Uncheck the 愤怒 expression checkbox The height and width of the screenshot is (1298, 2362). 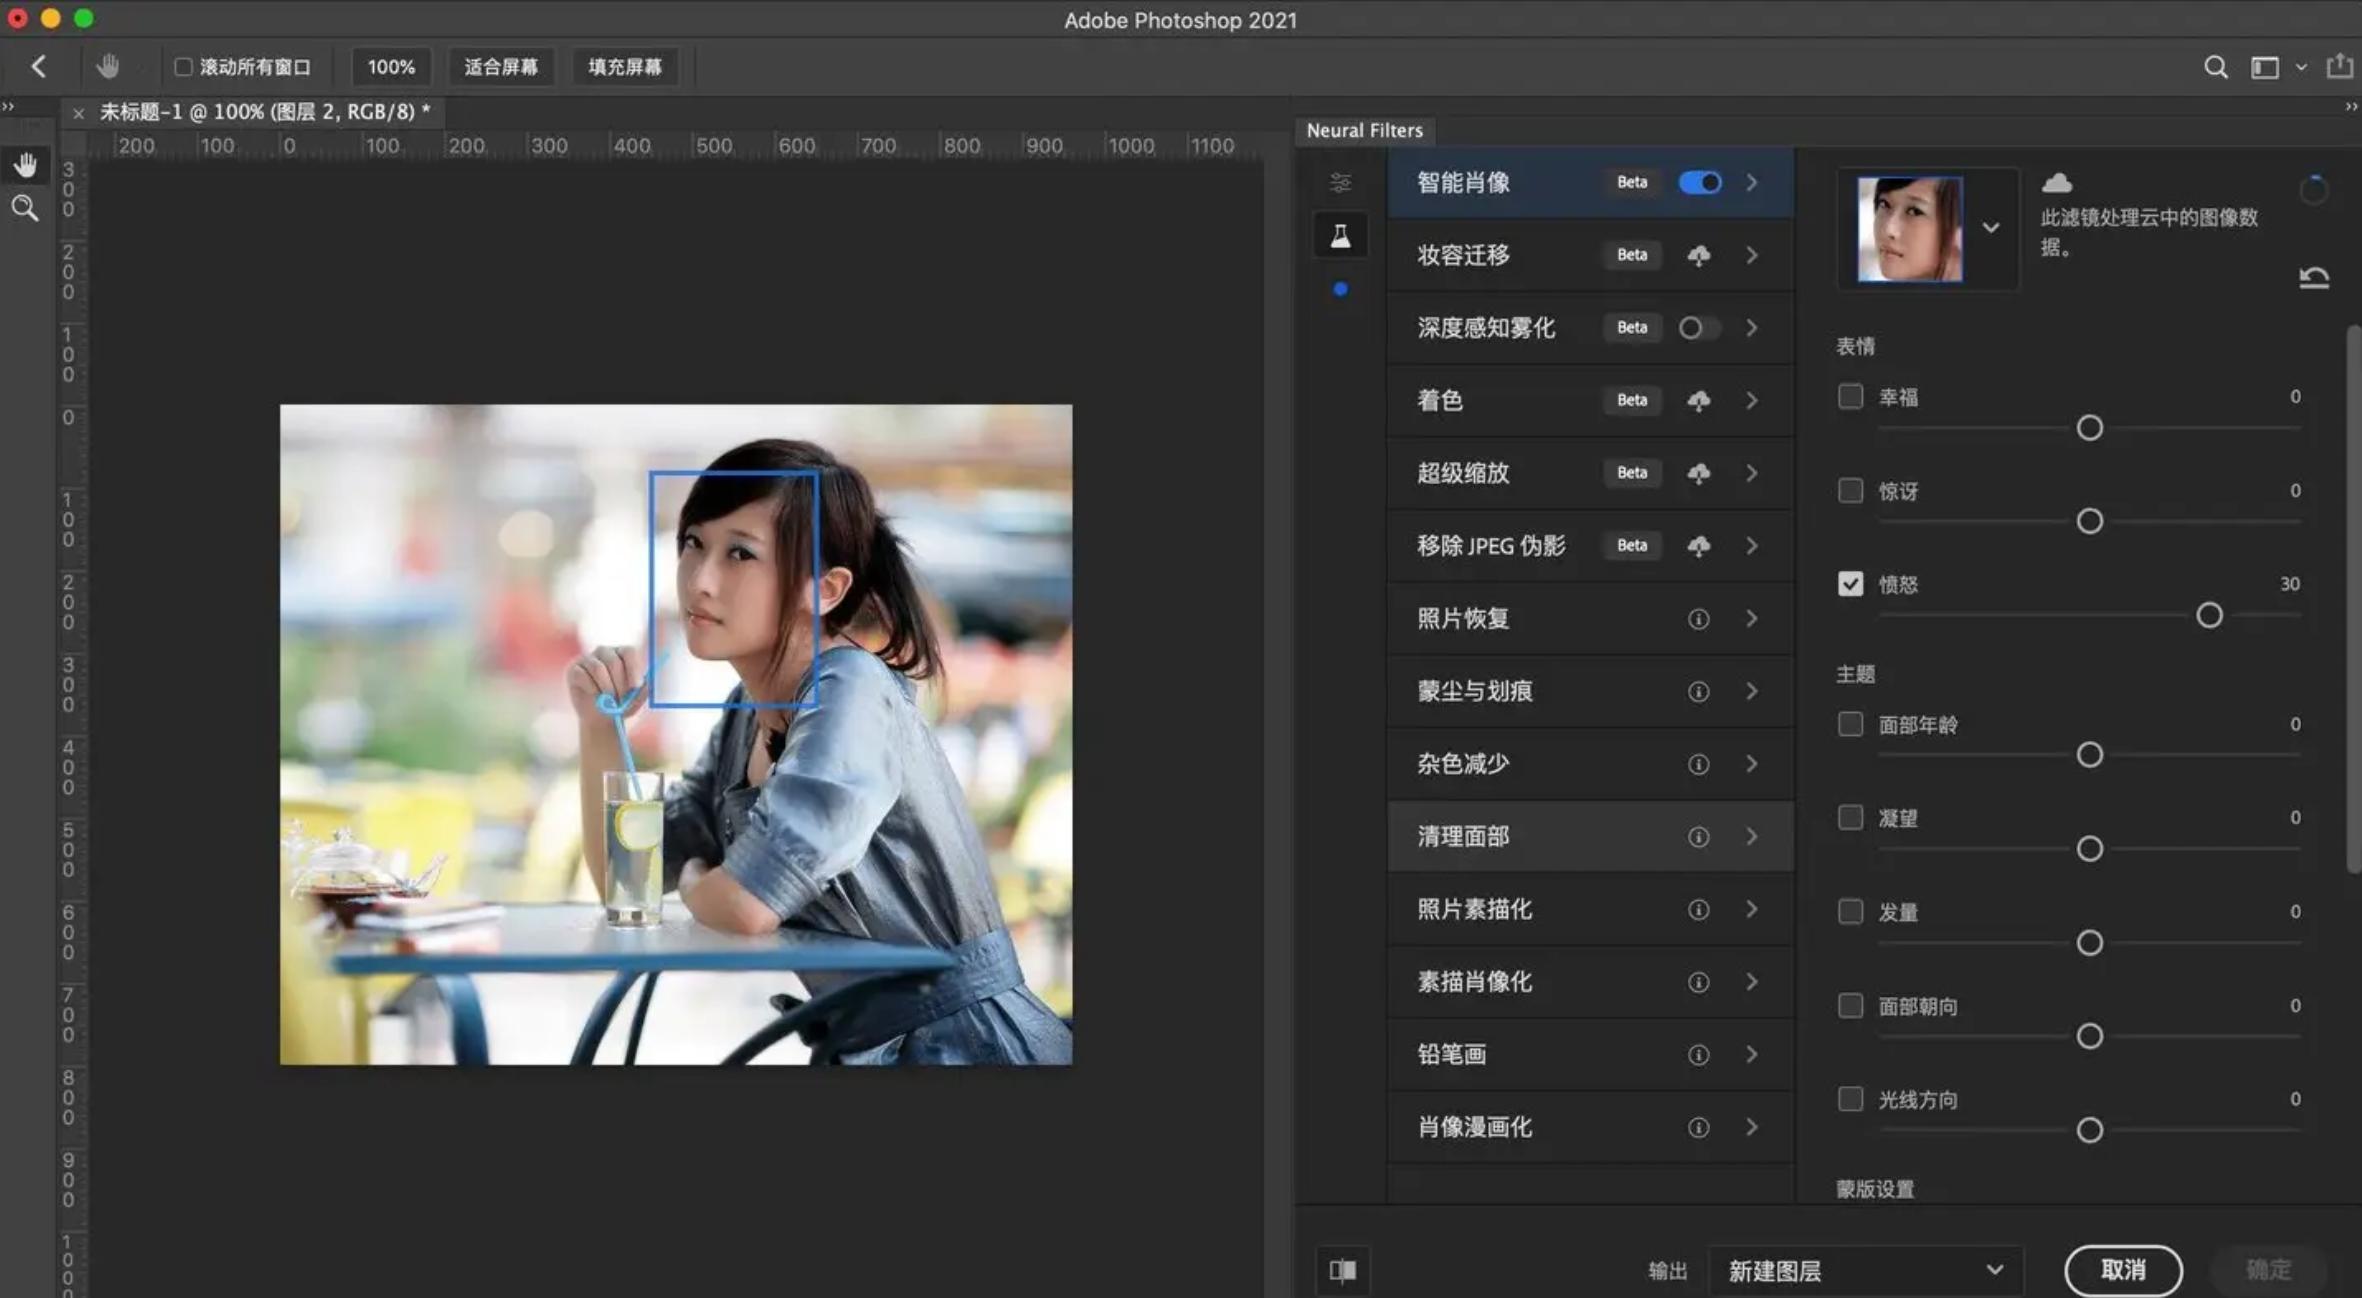[x=1849, y=583]
